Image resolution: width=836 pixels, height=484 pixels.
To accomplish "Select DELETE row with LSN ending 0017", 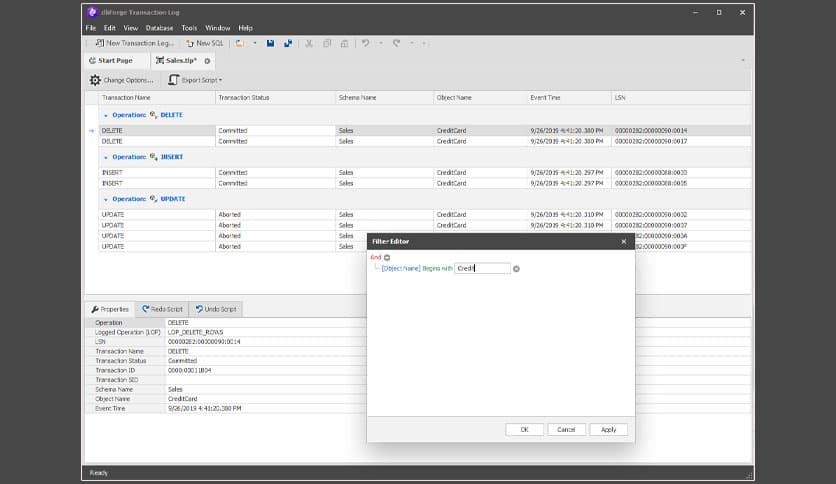I will [x=424, y=141].
